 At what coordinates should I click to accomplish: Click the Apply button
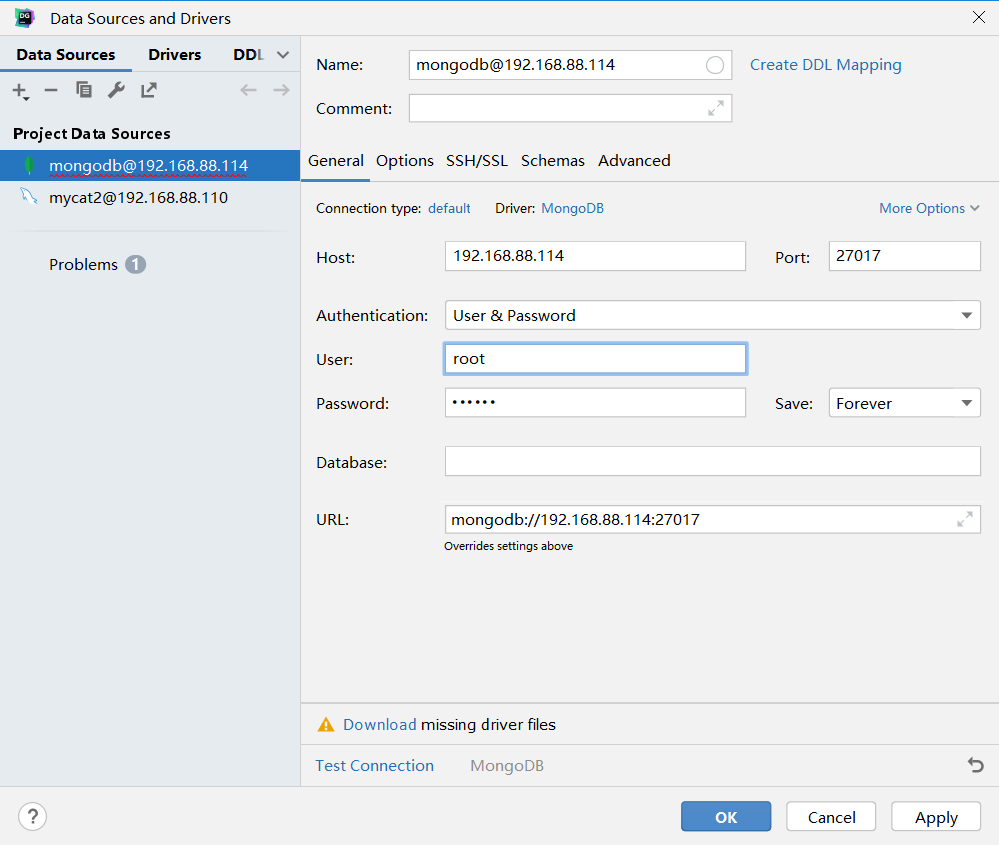click(x=936, y=817)
